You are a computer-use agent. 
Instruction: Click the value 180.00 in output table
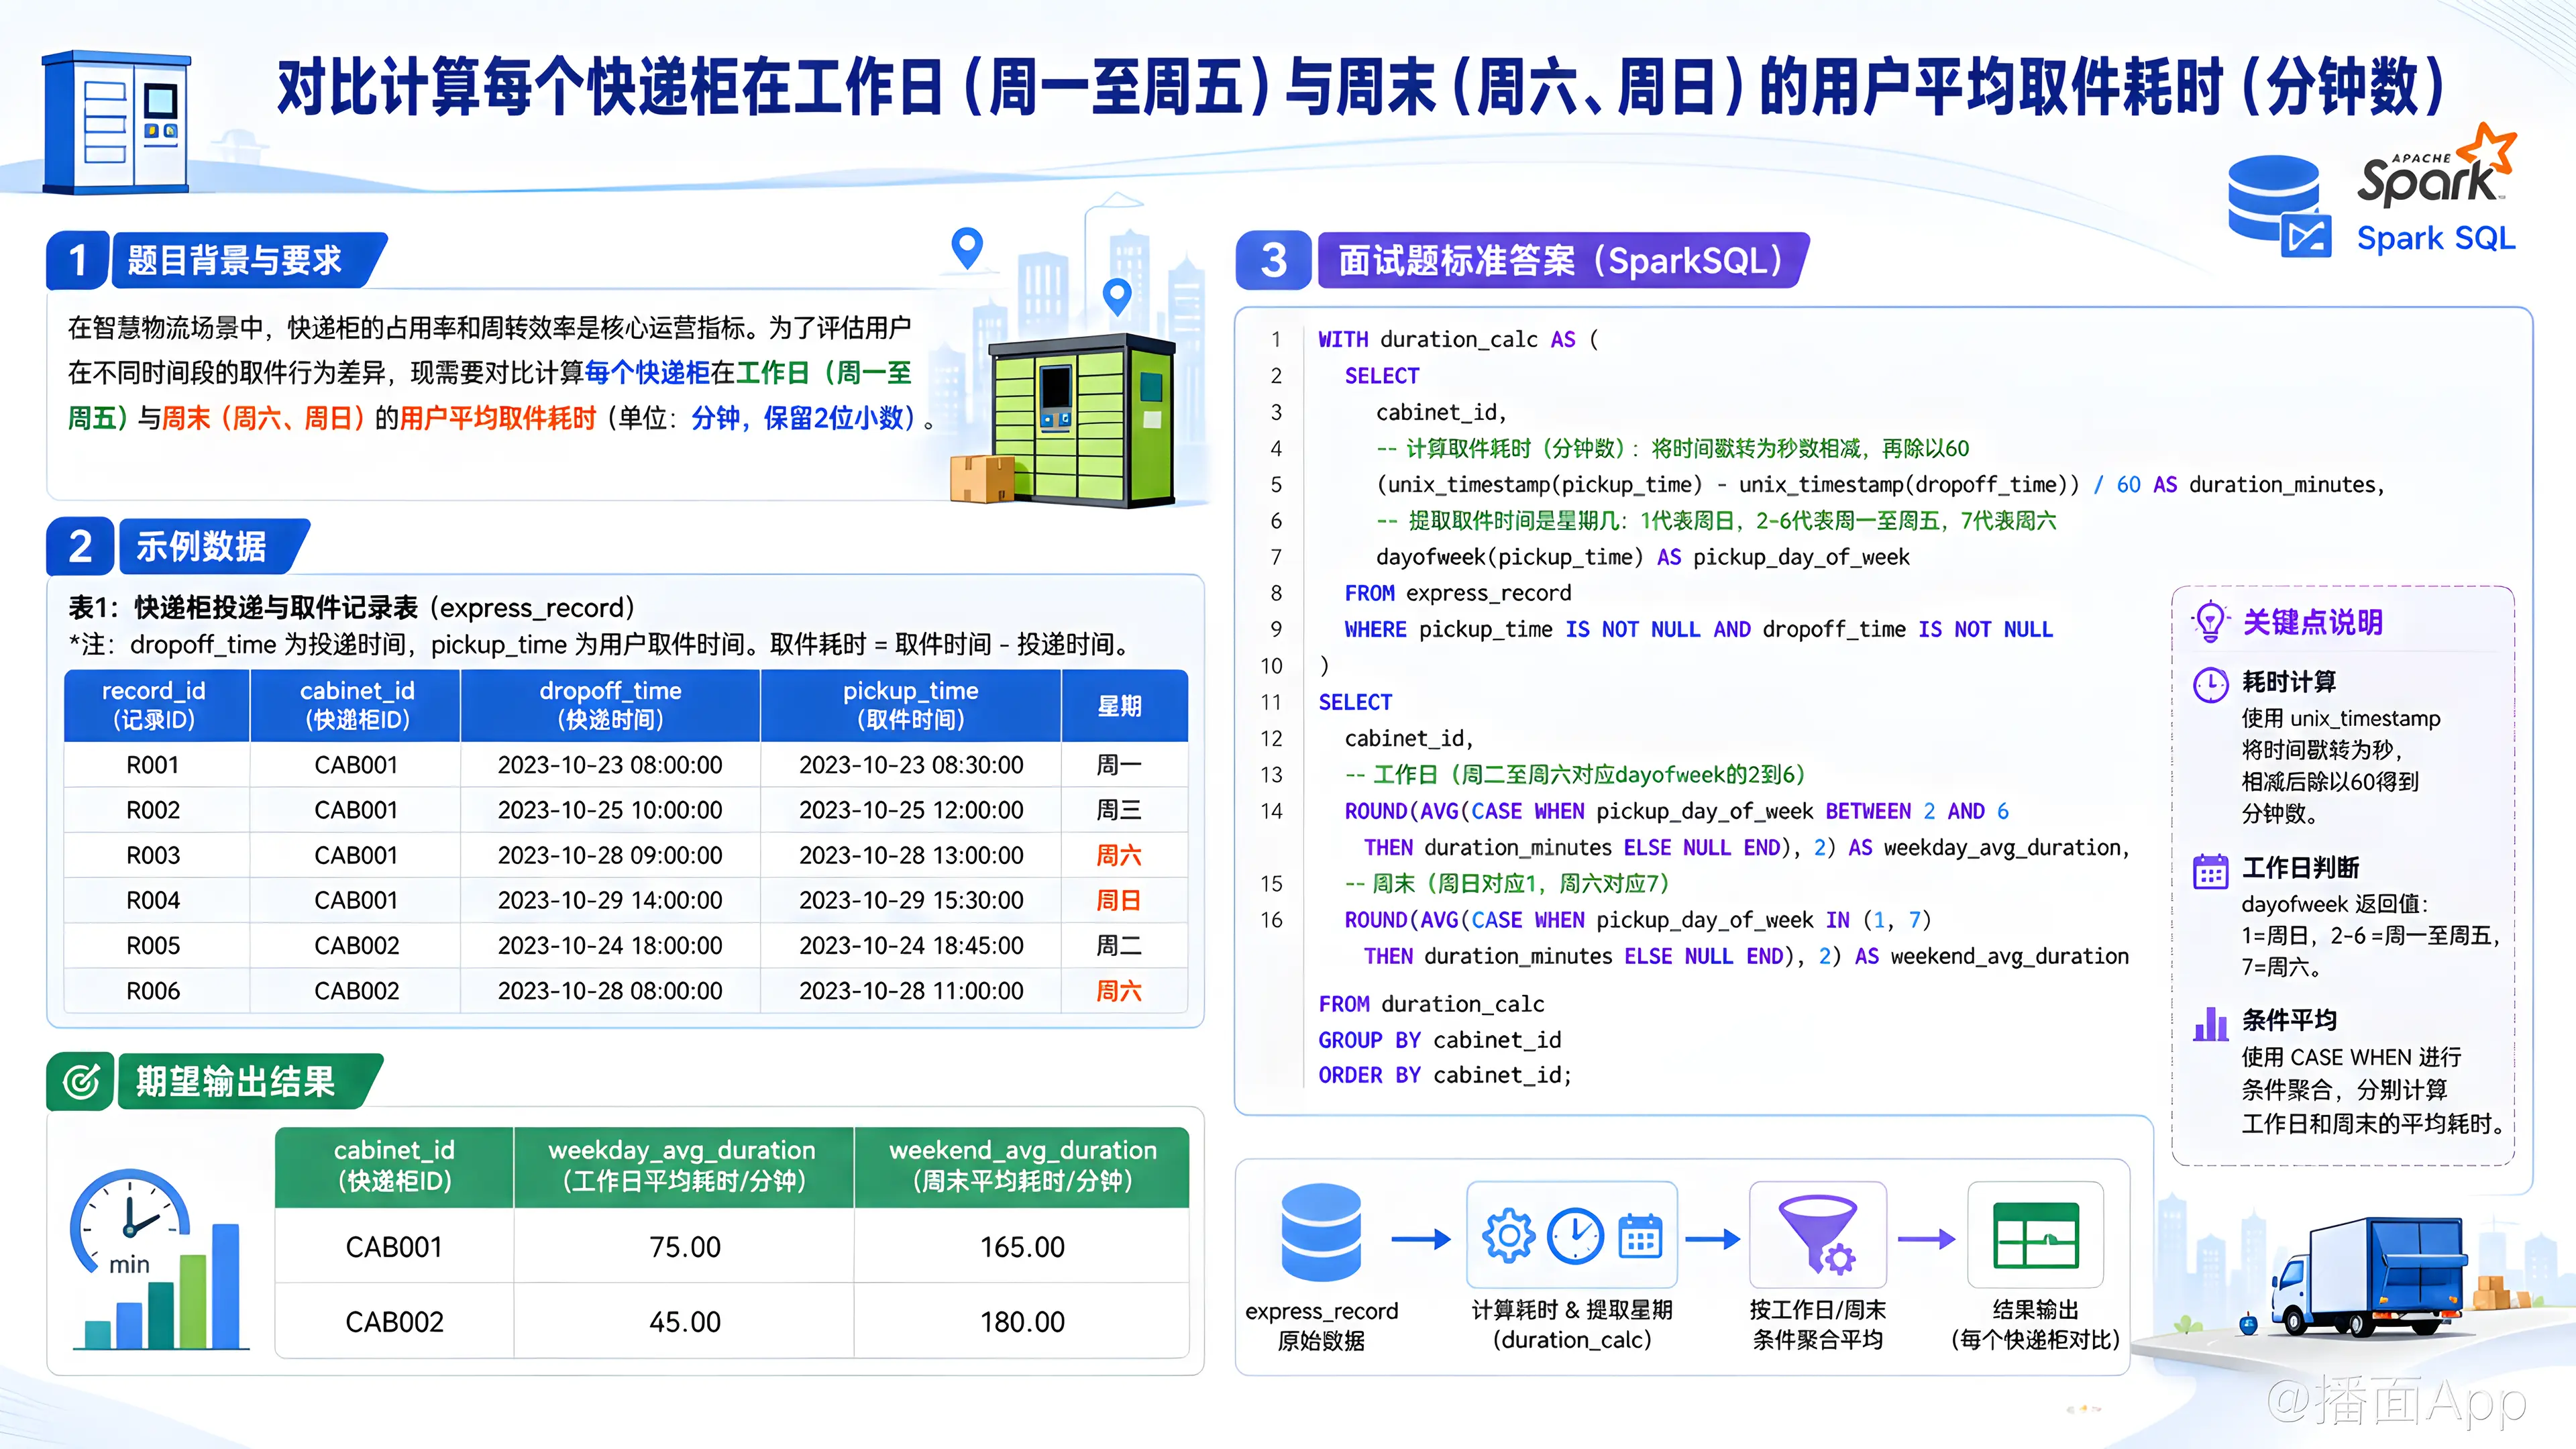(x=1022, y=1321)
